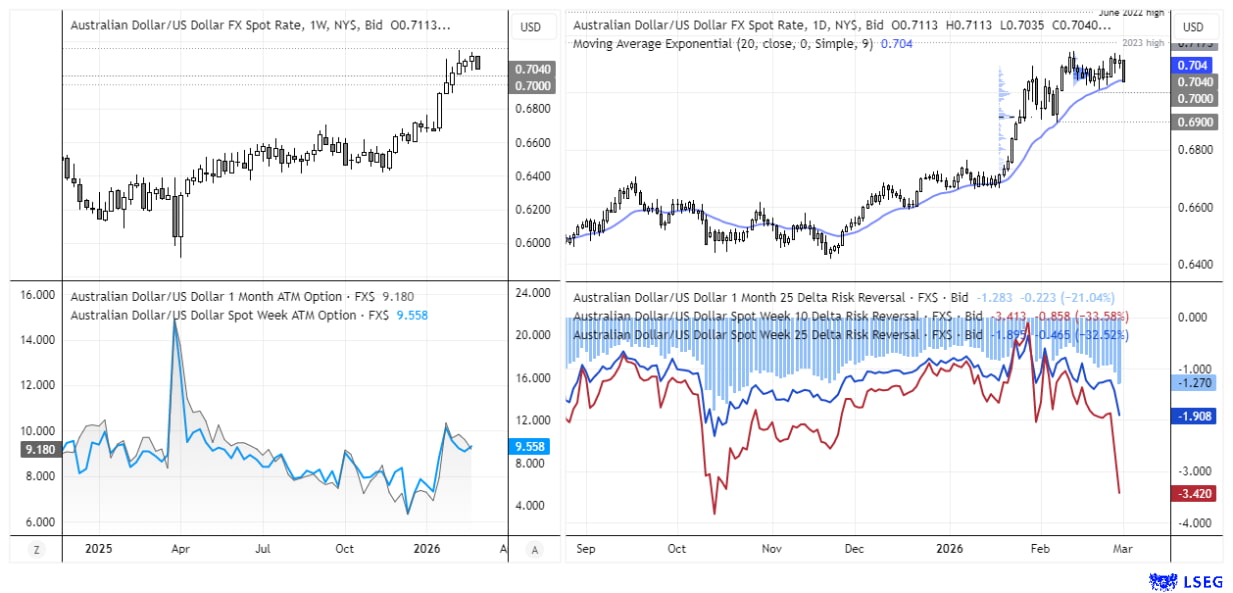Image resolution: width=1233 pixels, height=593 pixels.
Task: Click the Feb label on the daily time axis
Action: click(x=1041, y=549)
